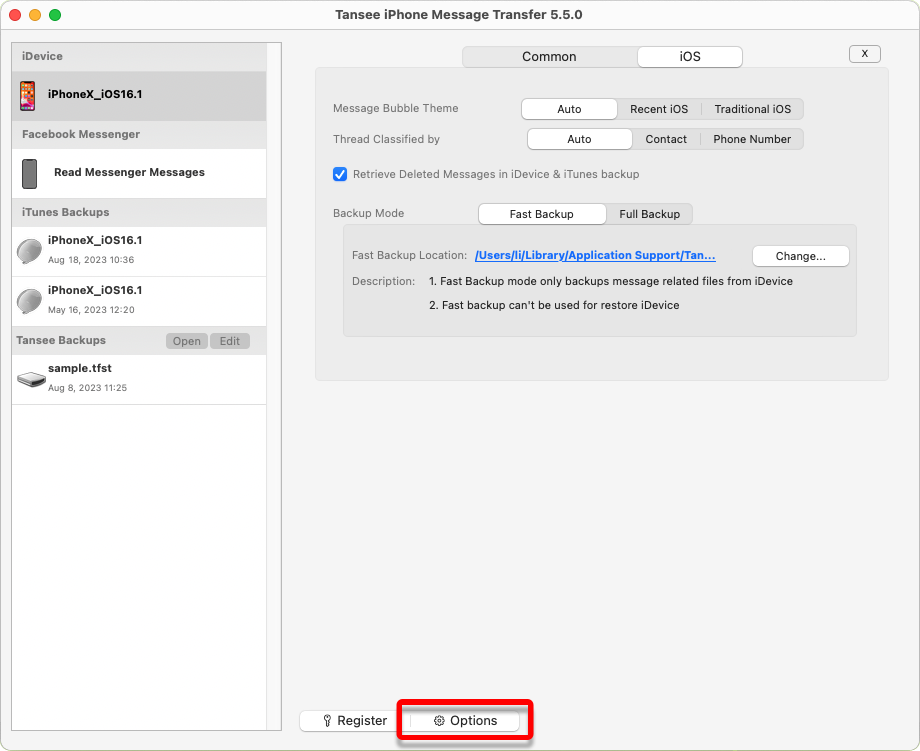Select iTunes backup dated Aug 18, 2023
The width and height of the screenshot is (920, 751).
pyautogui.click(x=139, y=251)
